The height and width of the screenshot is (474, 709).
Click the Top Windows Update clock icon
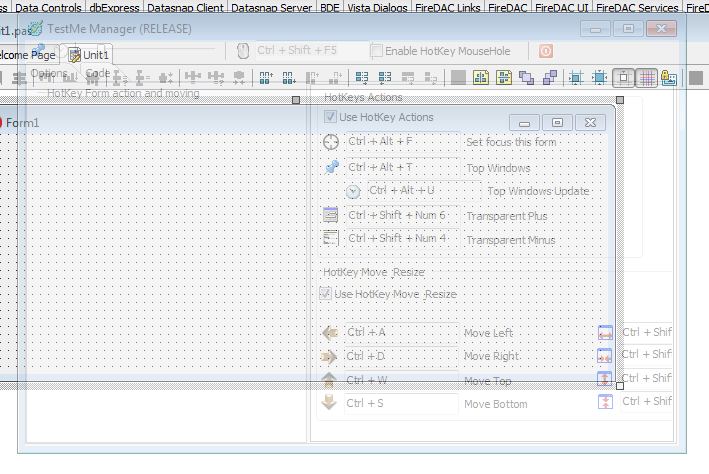pyautogui.click(x=353, y=191)
